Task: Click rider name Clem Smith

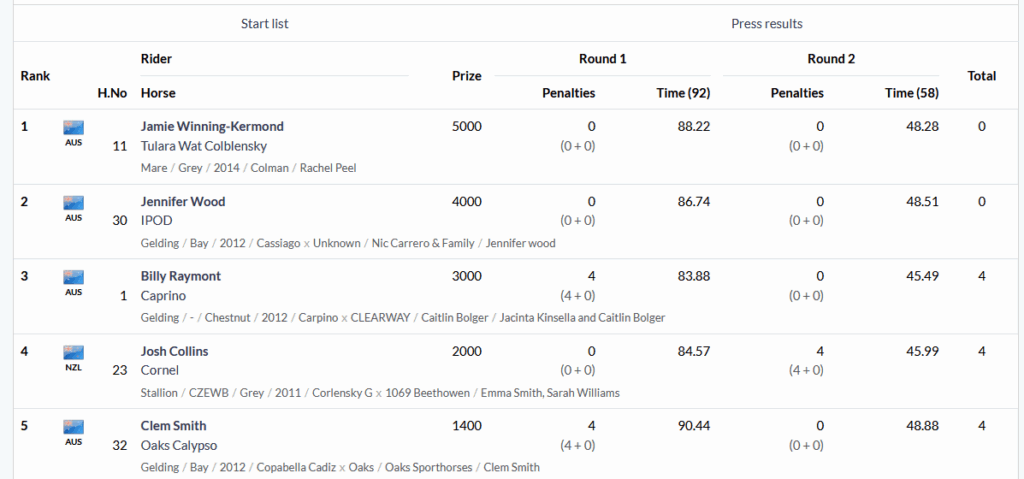Action: [x=174, y=426]
